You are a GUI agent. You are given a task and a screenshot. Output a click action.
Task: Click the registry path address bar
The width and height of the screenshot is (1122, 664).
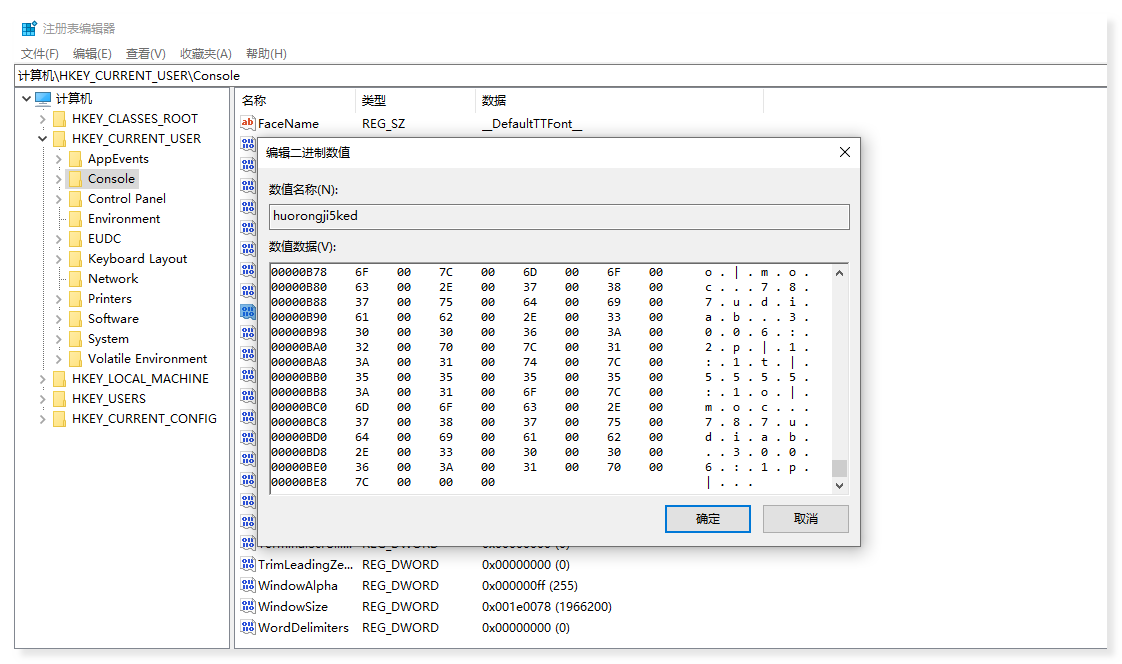click(x=560, y=76)
